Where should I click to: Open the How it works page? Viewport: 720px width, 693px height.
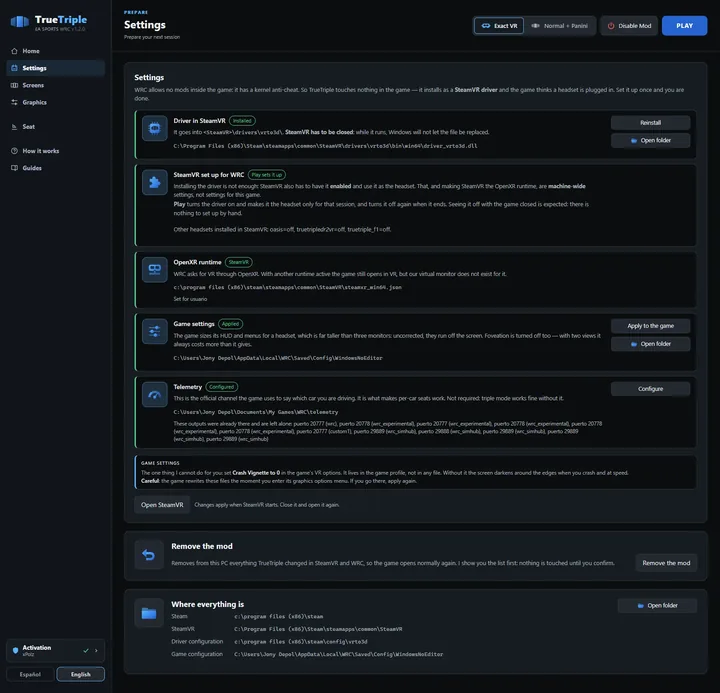point(56,151)
